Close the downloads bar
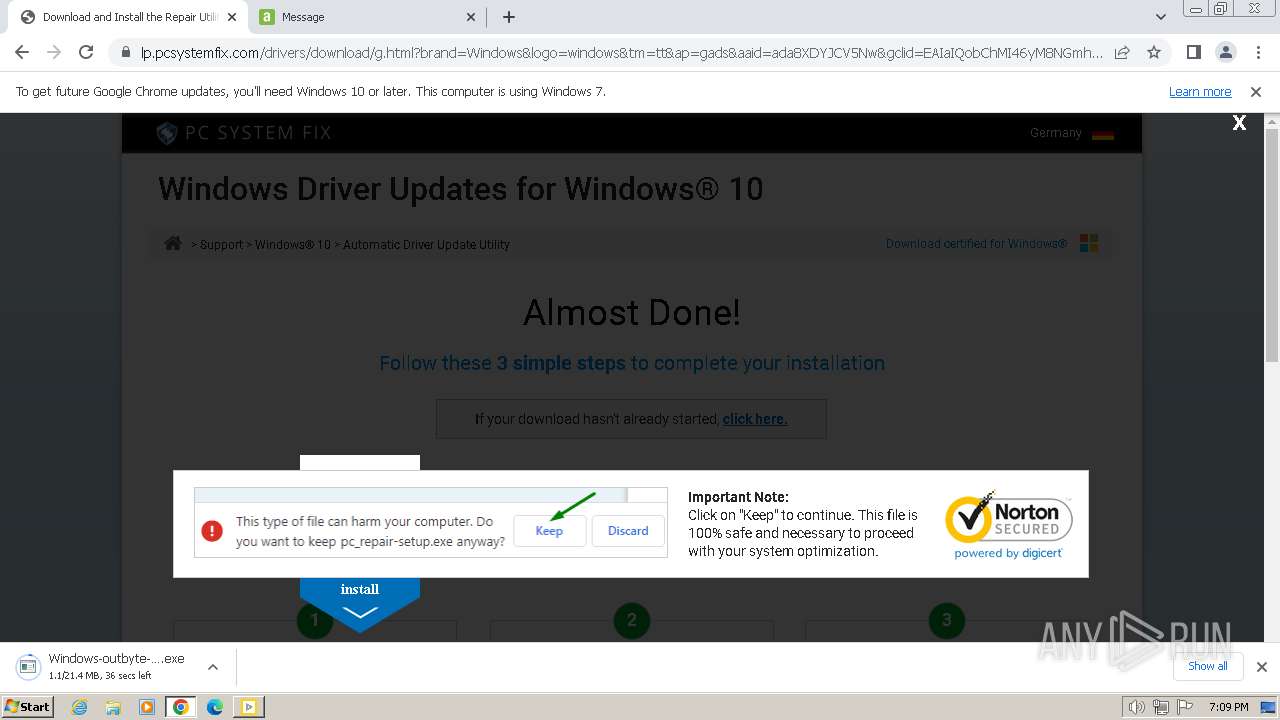This screenshot has height=720, width=1280. click(x=1262, y=667)
